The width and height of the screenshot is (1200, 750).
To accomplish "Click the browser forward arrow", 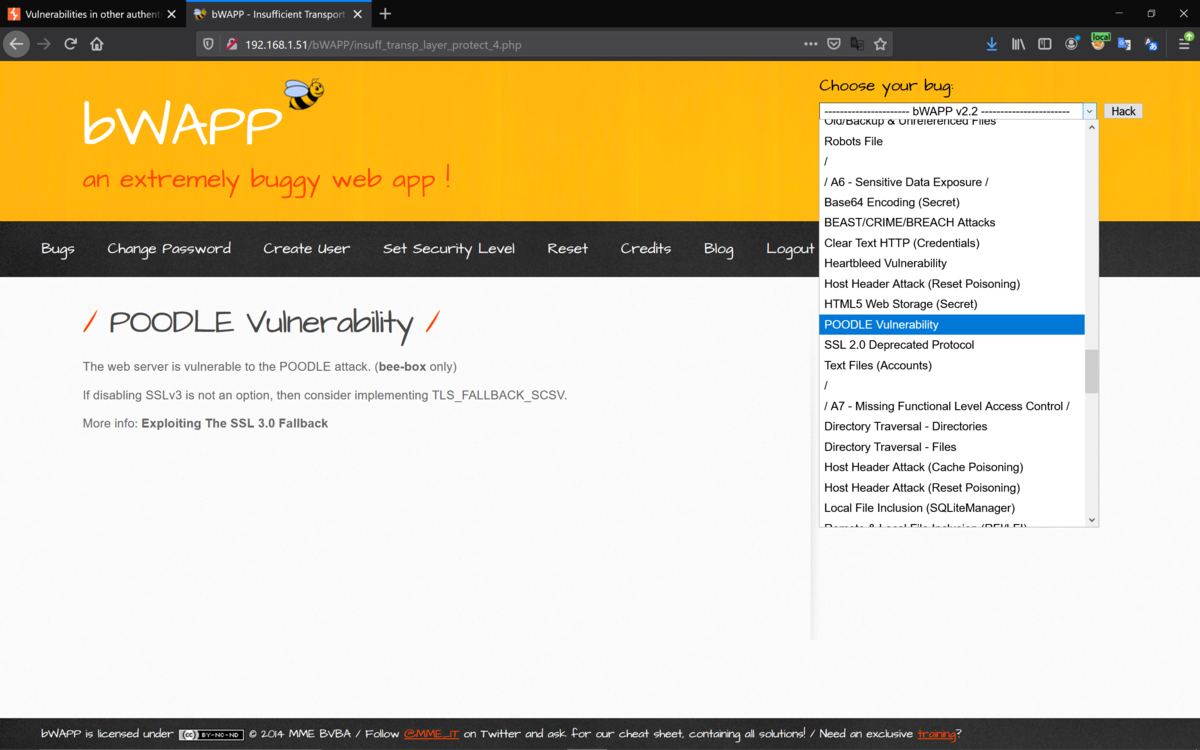I will click(43, 44).
